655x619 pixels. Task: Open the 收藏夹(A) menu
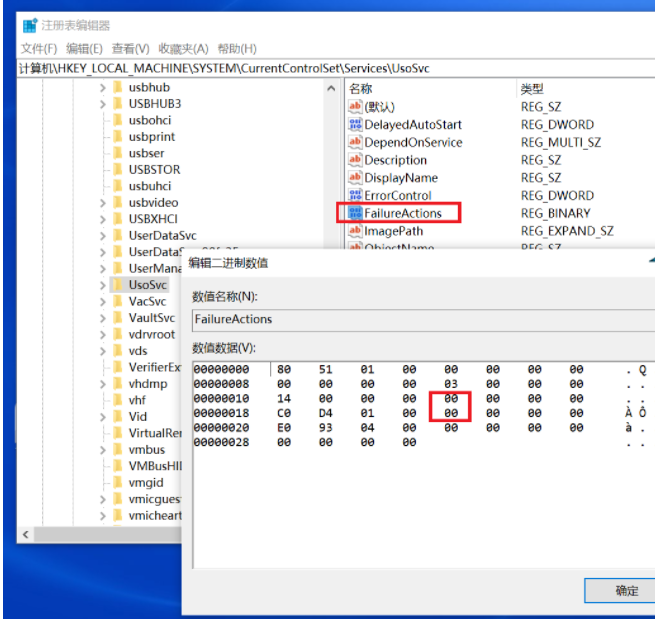tap(182, 48)
